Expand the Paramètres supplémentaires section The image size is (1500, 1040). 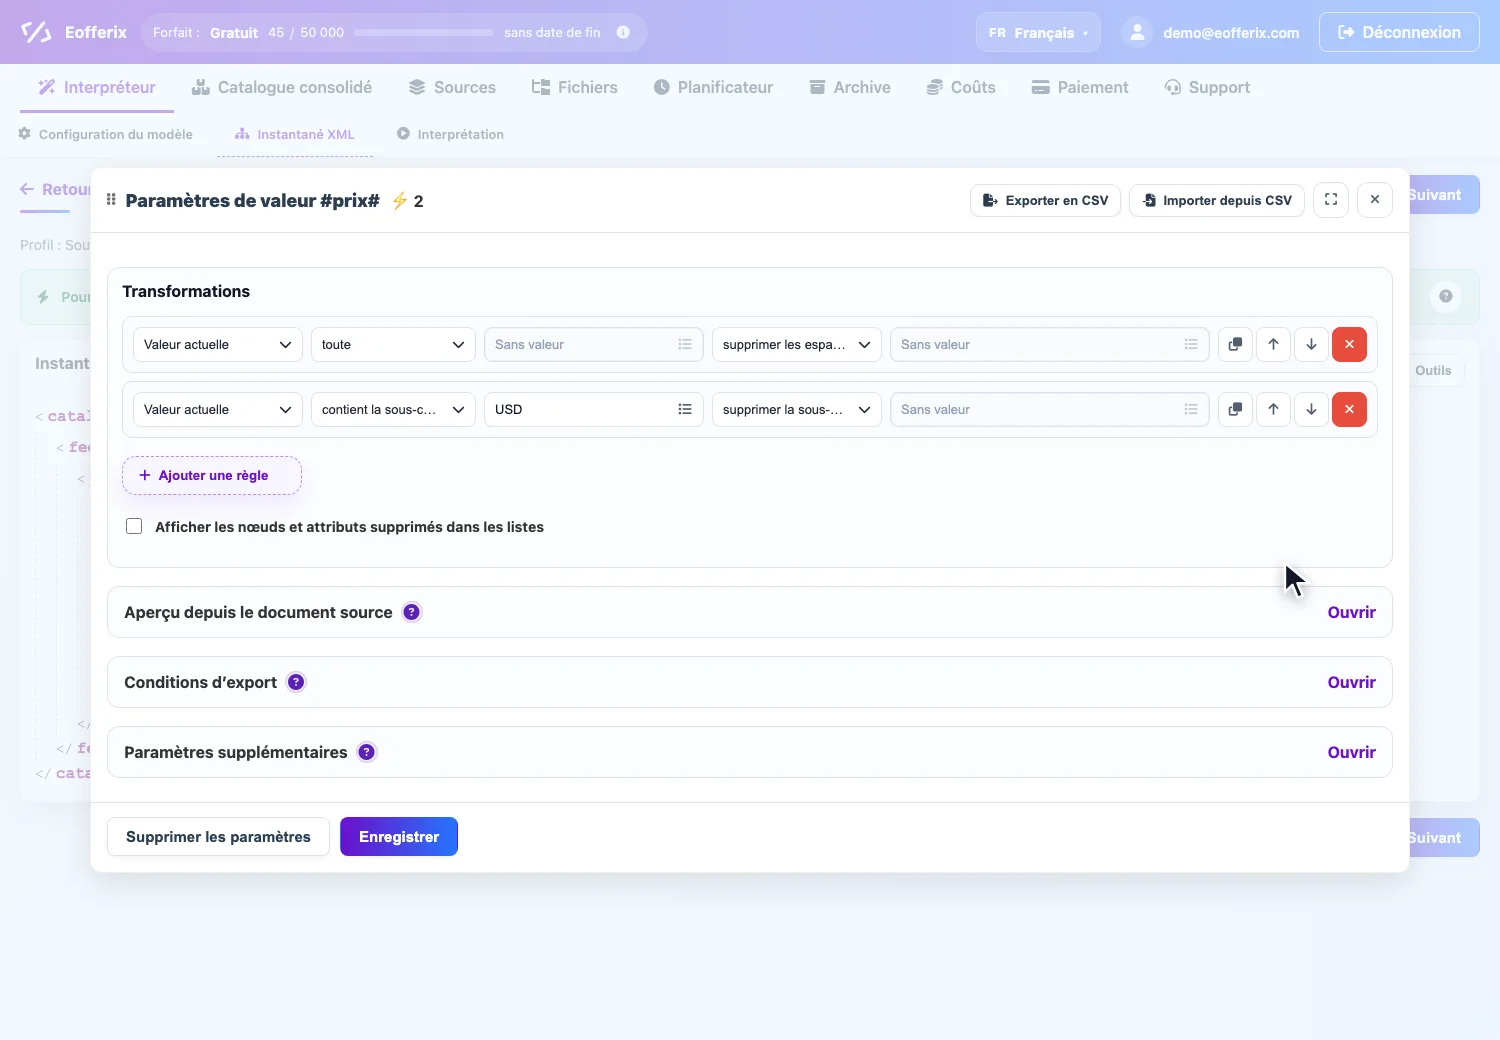click(1351, 752)
